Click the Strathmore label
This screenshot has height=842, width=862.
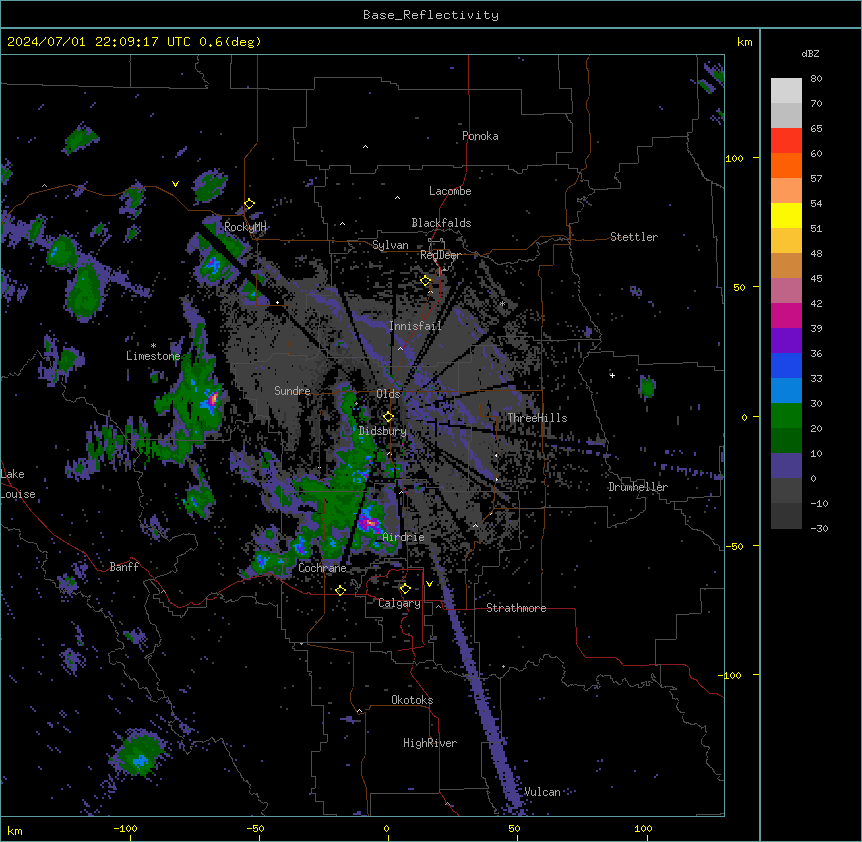point(516,608)
